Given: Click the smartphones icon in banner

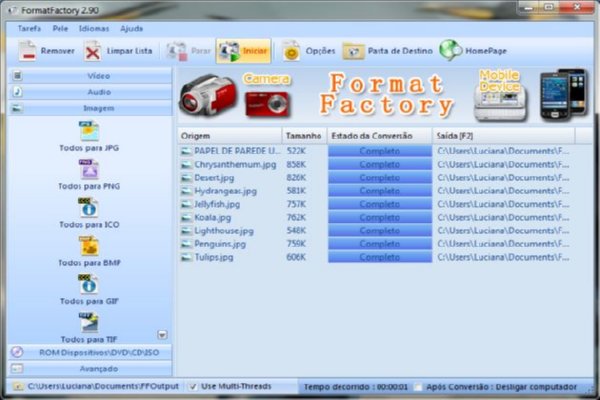Looking at the screenshot, I should 563,95.
